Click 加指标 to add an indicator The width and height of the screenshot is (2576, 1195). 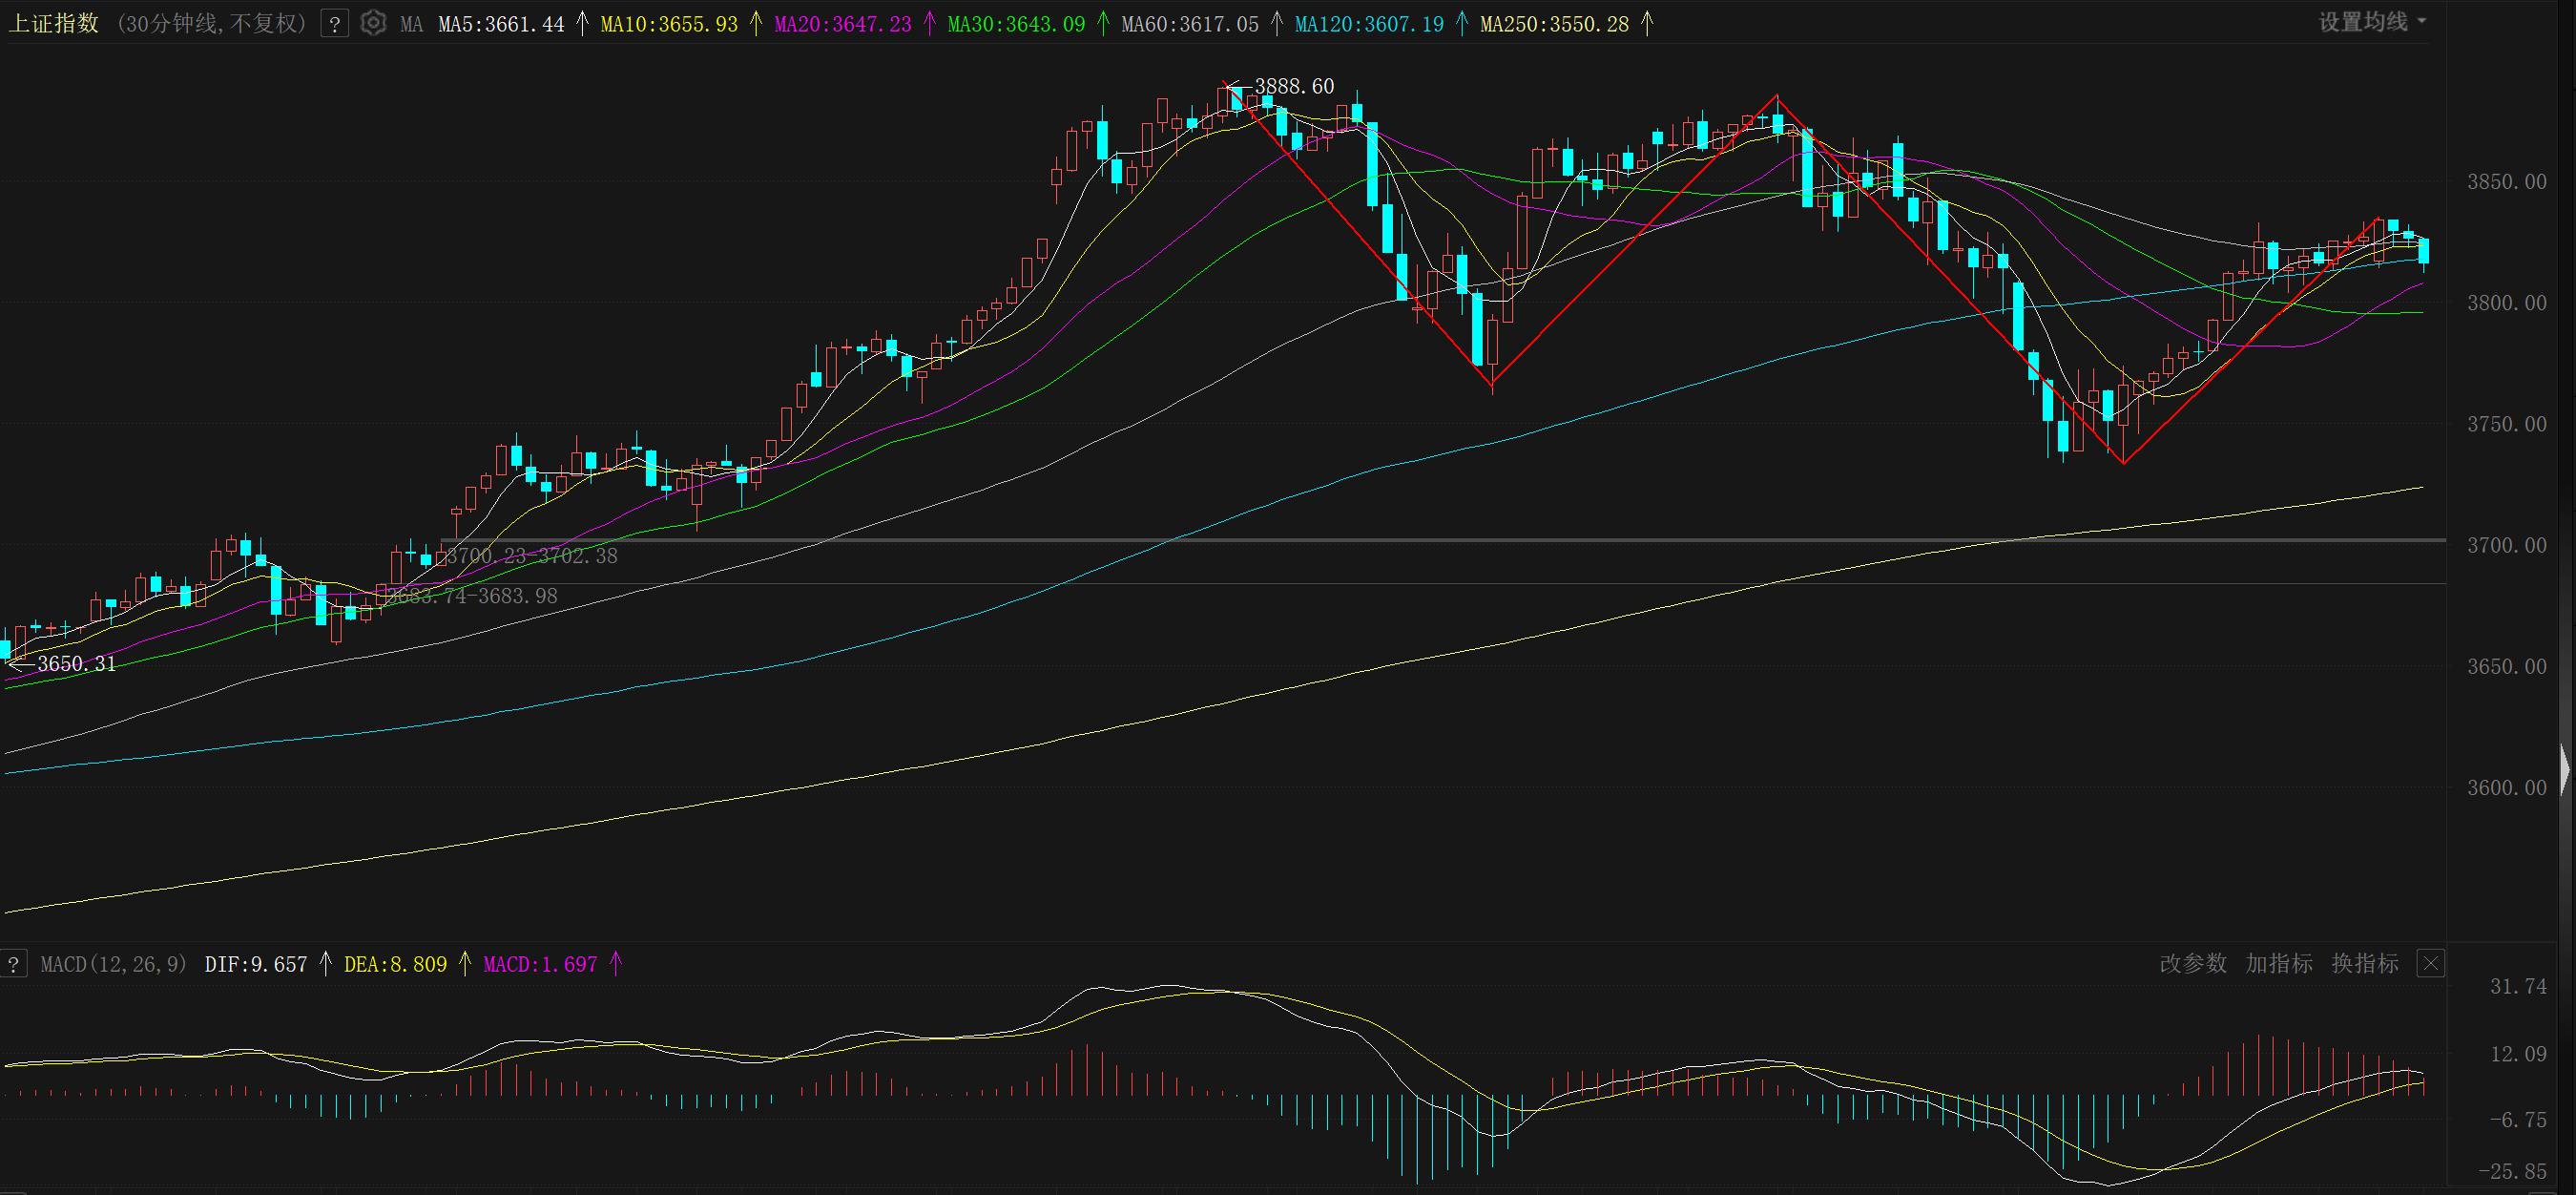tap(2279, 964)
